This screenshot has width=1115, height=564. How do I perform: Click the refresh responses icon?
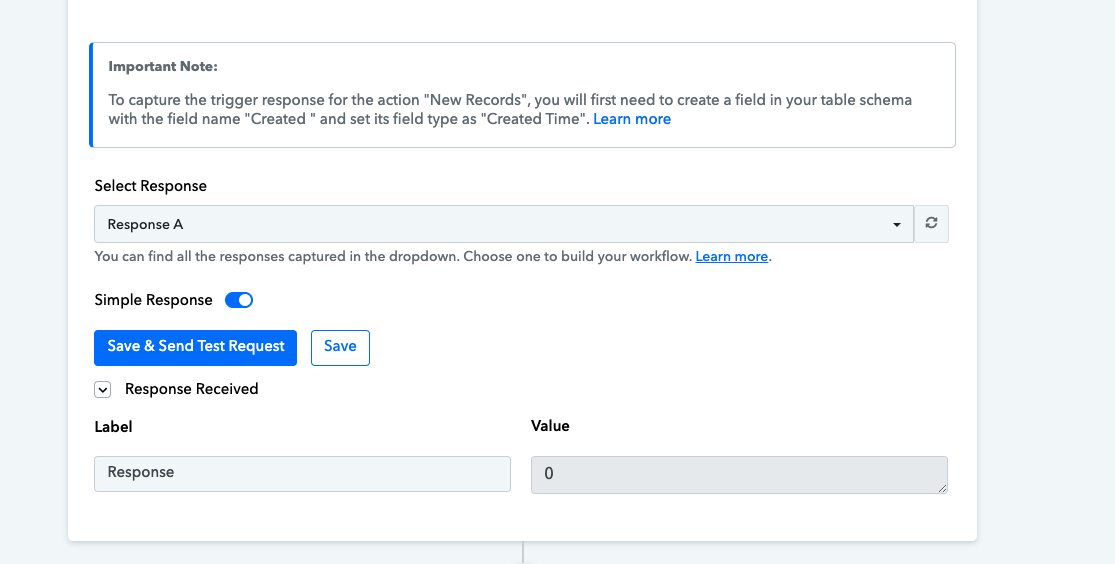931,223
